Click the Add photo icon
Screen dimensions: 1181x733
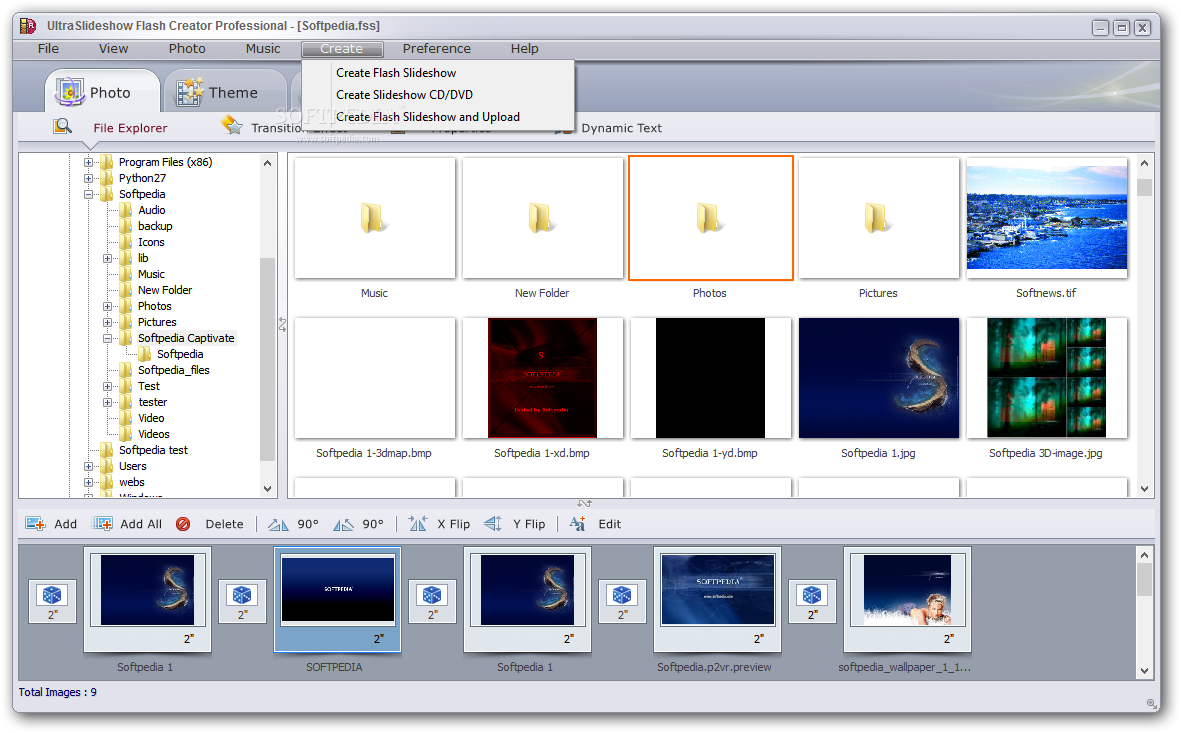tap(35, 524)
